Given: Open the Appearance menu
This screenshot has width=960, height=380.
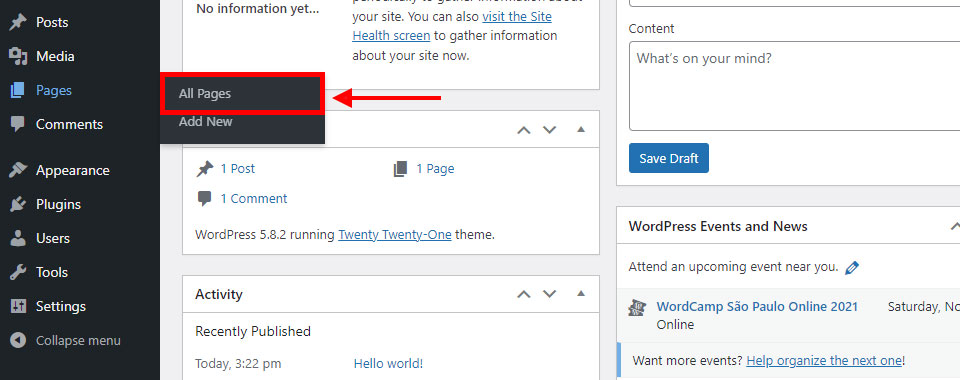Looking at the screenshot, I should click(73, 170).
